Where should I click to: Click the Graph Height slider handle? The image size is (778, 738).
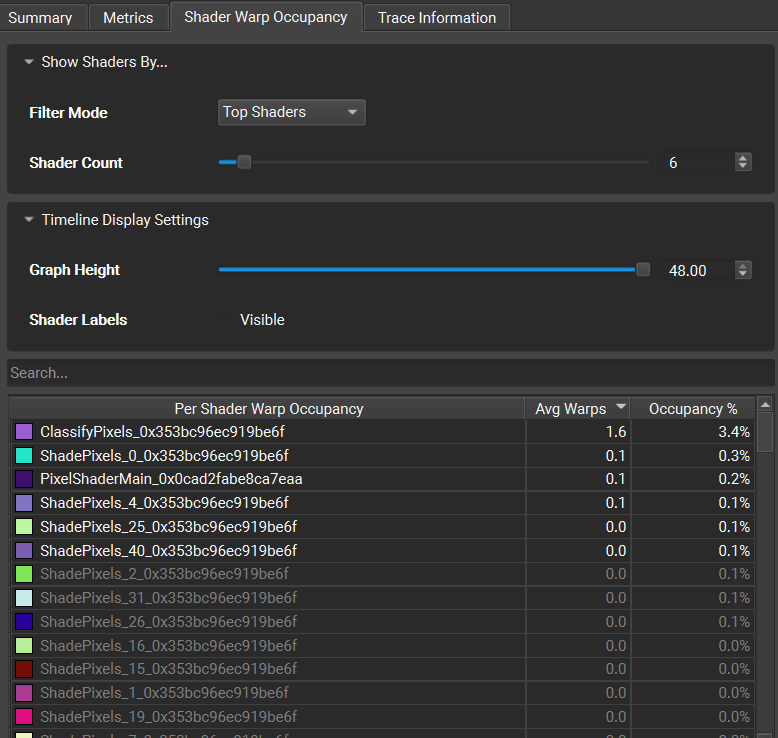(643, 269)
